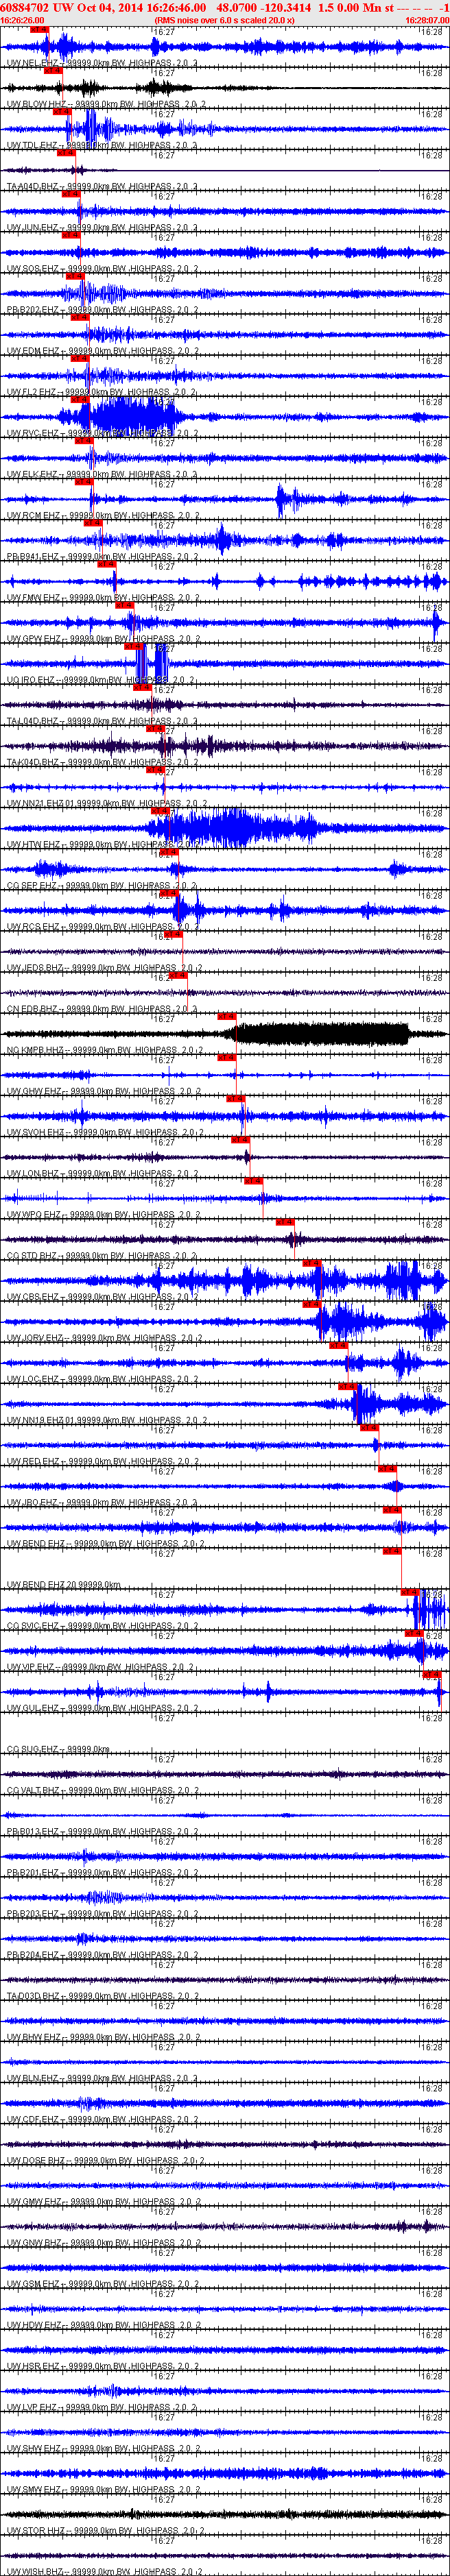Viewport: 450px width, 2576px height.
Task: Select the UW.NEL.EHZ station label
Action: point(101,63)
